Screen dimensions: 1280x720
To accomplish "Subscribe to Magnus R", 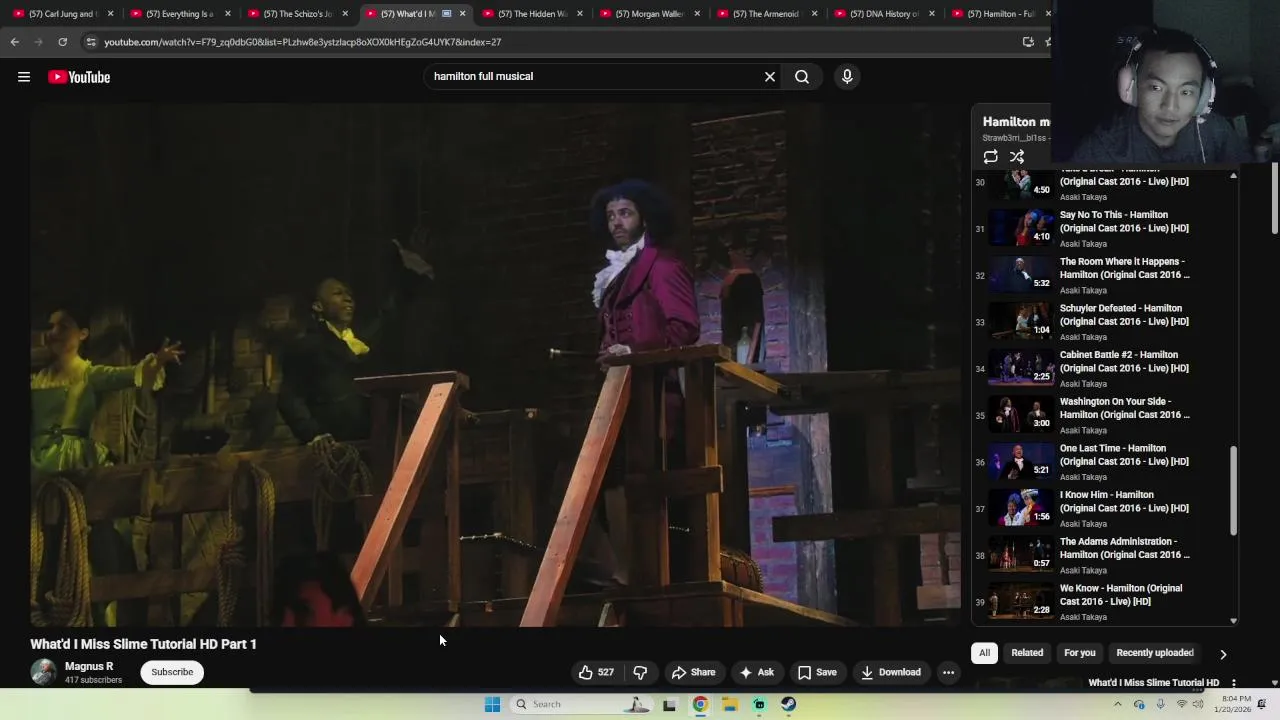I will pyautogui.click(x=172, y=672).
